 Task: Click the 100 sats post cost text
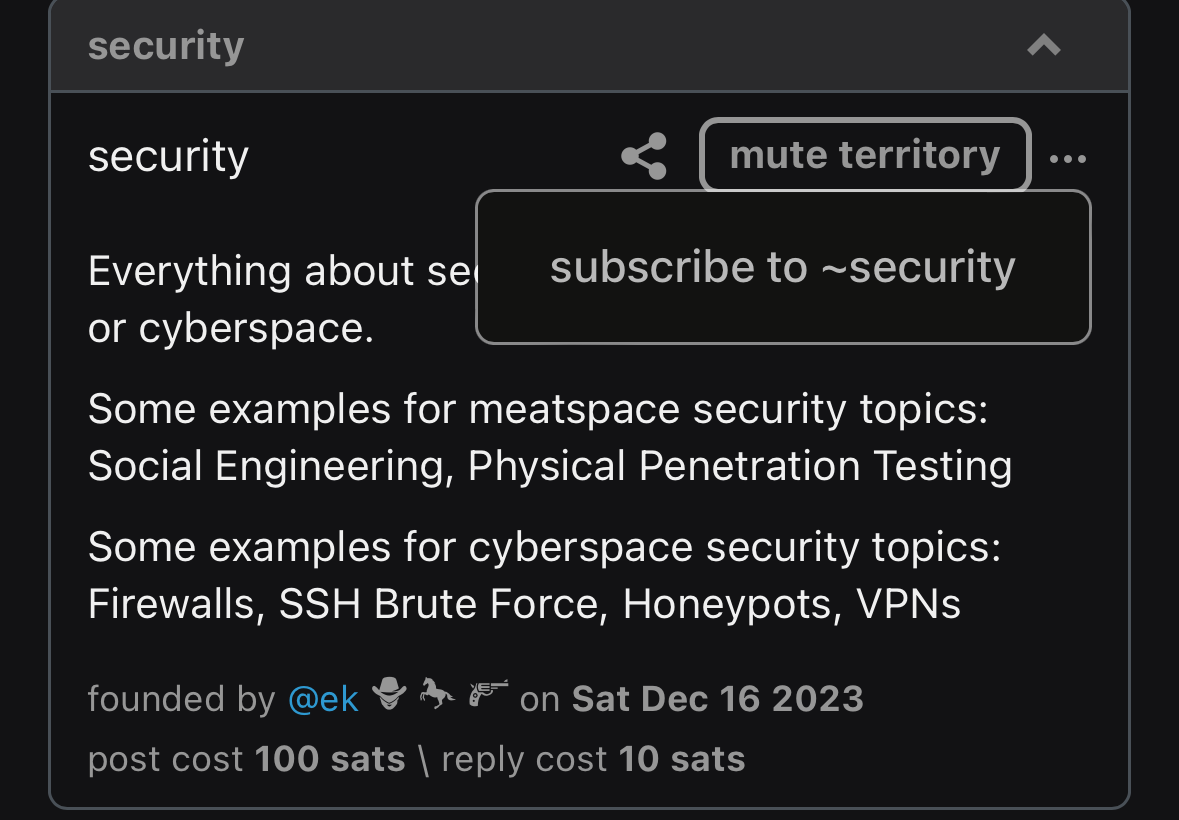(330, 759)
